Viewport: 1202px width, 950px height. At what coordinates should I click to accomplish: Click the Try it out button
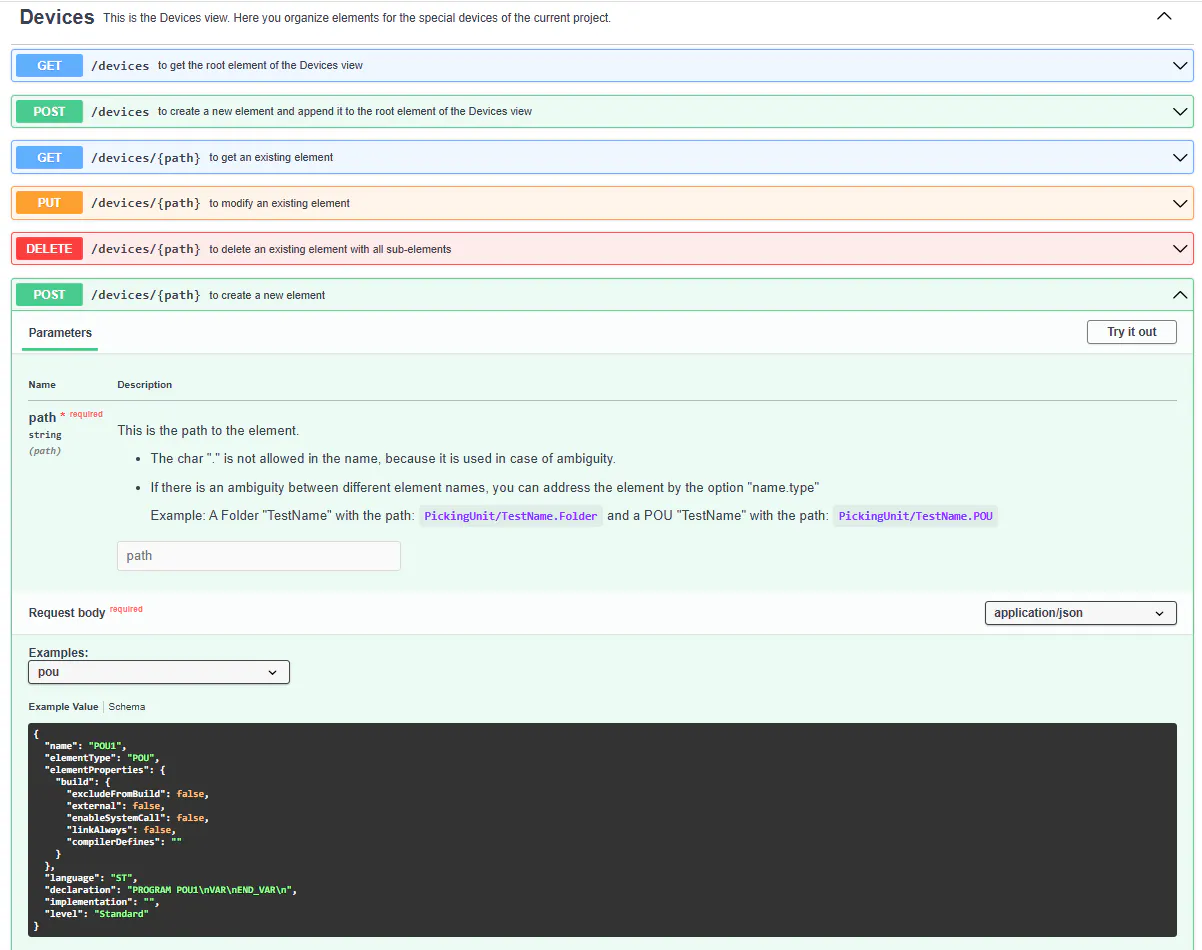1131,332
